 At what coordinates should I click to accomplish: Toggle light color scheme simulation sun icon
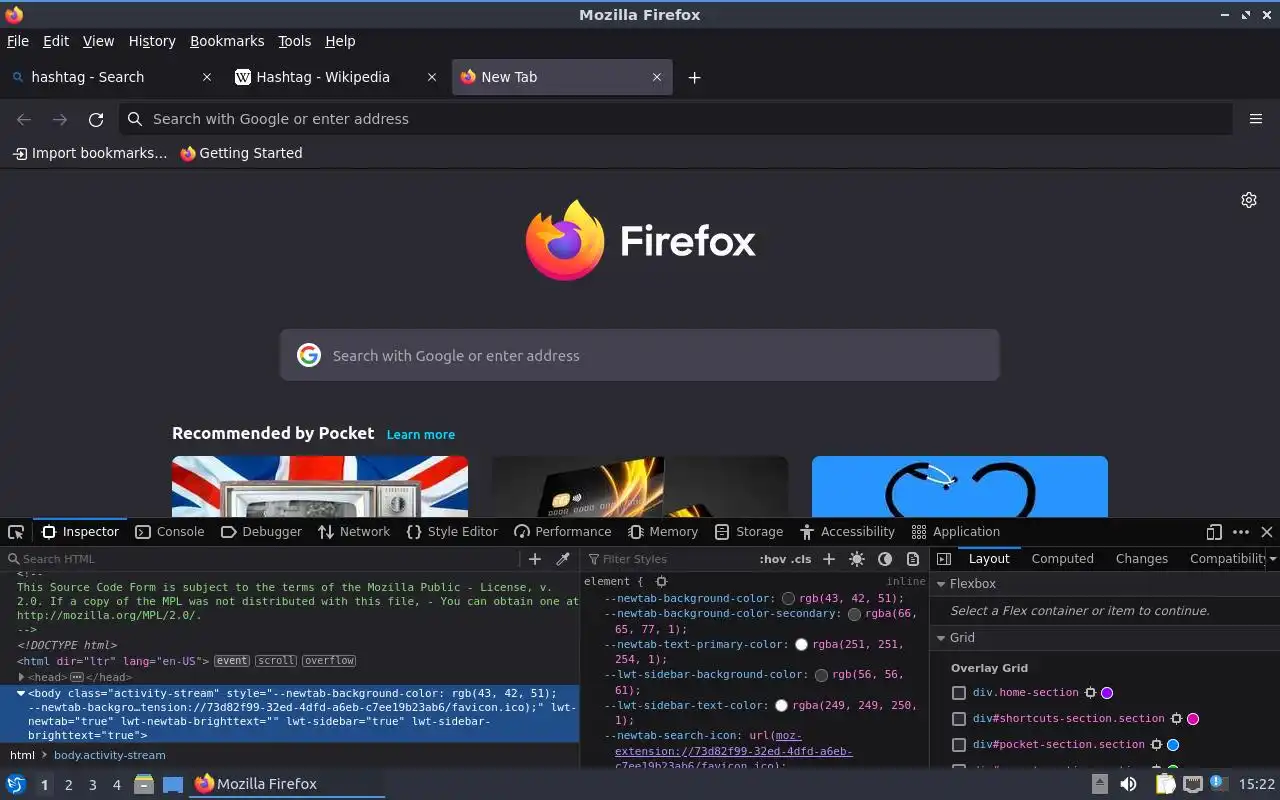coord(857,559)
